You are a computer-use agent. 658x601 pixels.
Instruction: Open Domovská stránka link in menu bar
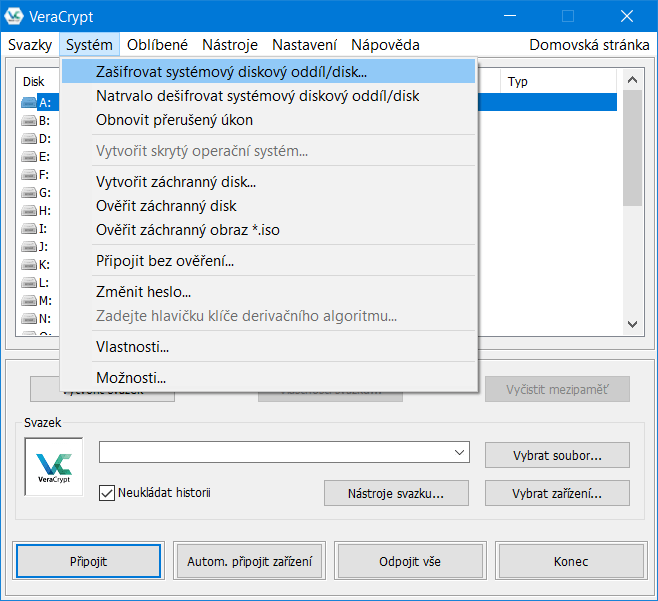click(x=589, y=44)
